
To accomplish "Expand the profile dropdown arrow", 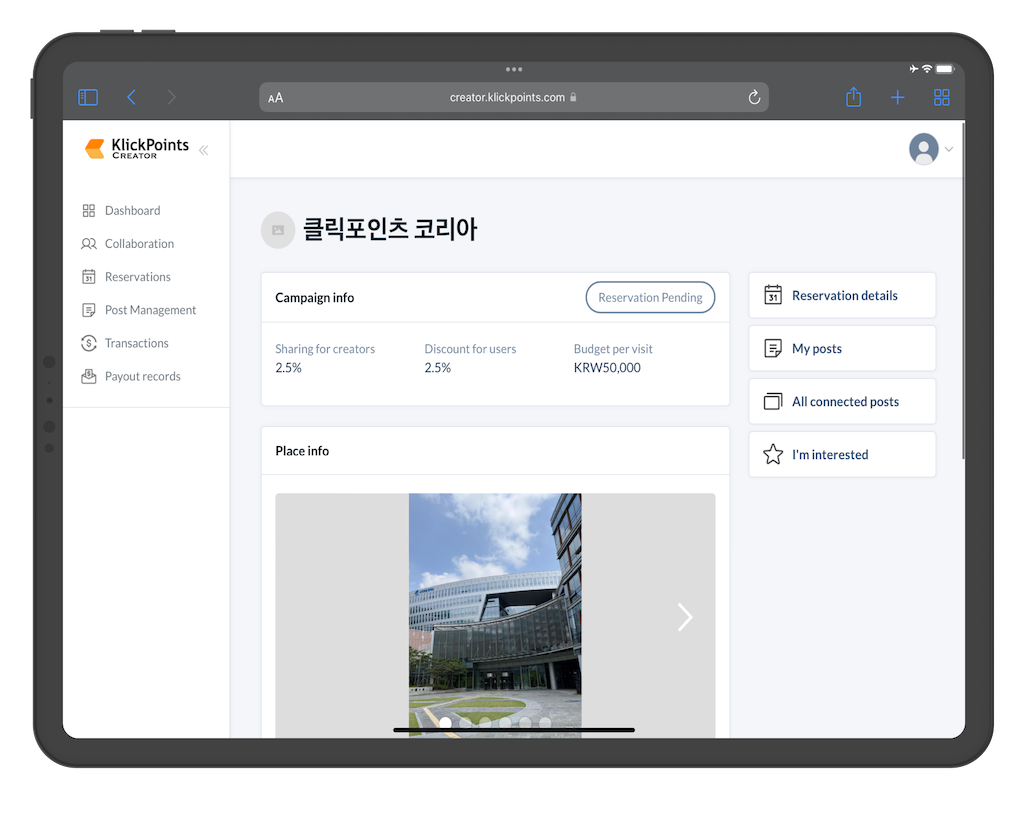I will tap(949, 150).
